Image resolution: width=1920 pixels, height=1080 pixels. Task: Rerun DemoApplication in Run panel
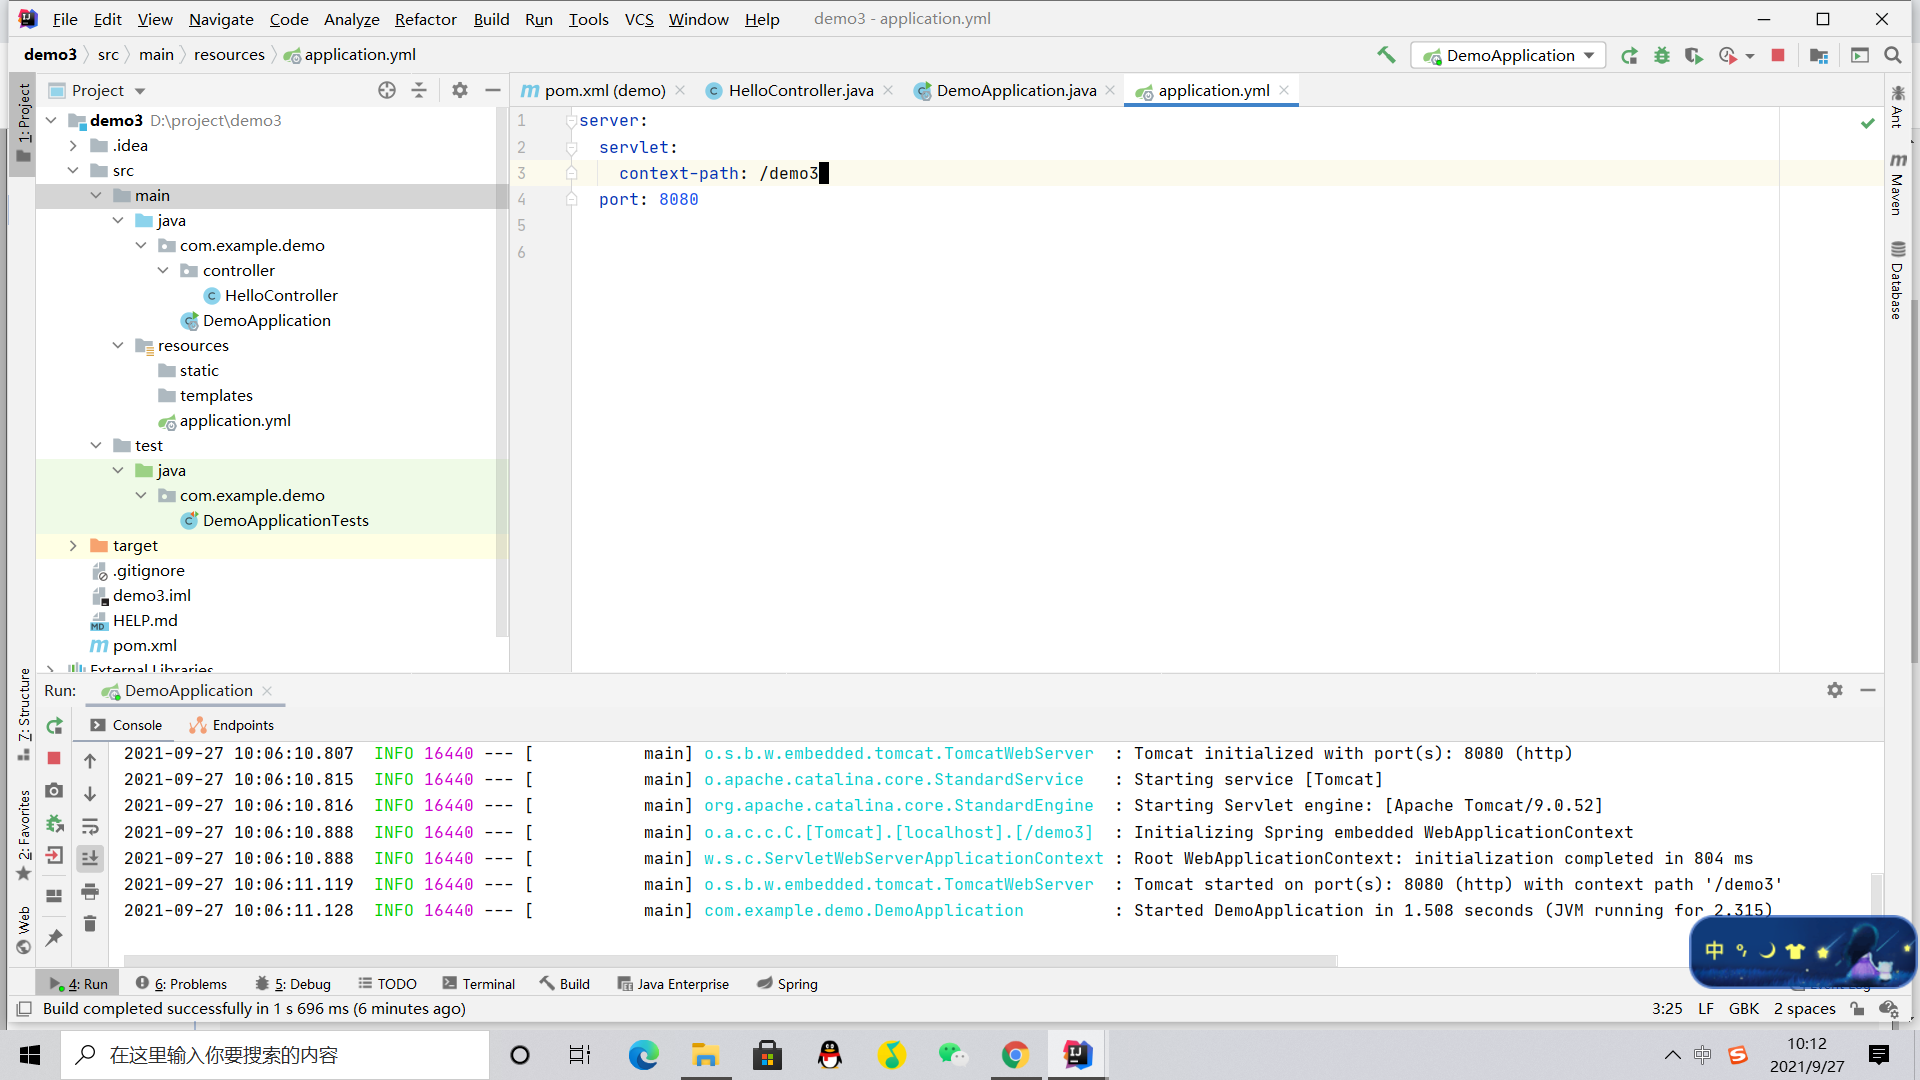point(54,726)
